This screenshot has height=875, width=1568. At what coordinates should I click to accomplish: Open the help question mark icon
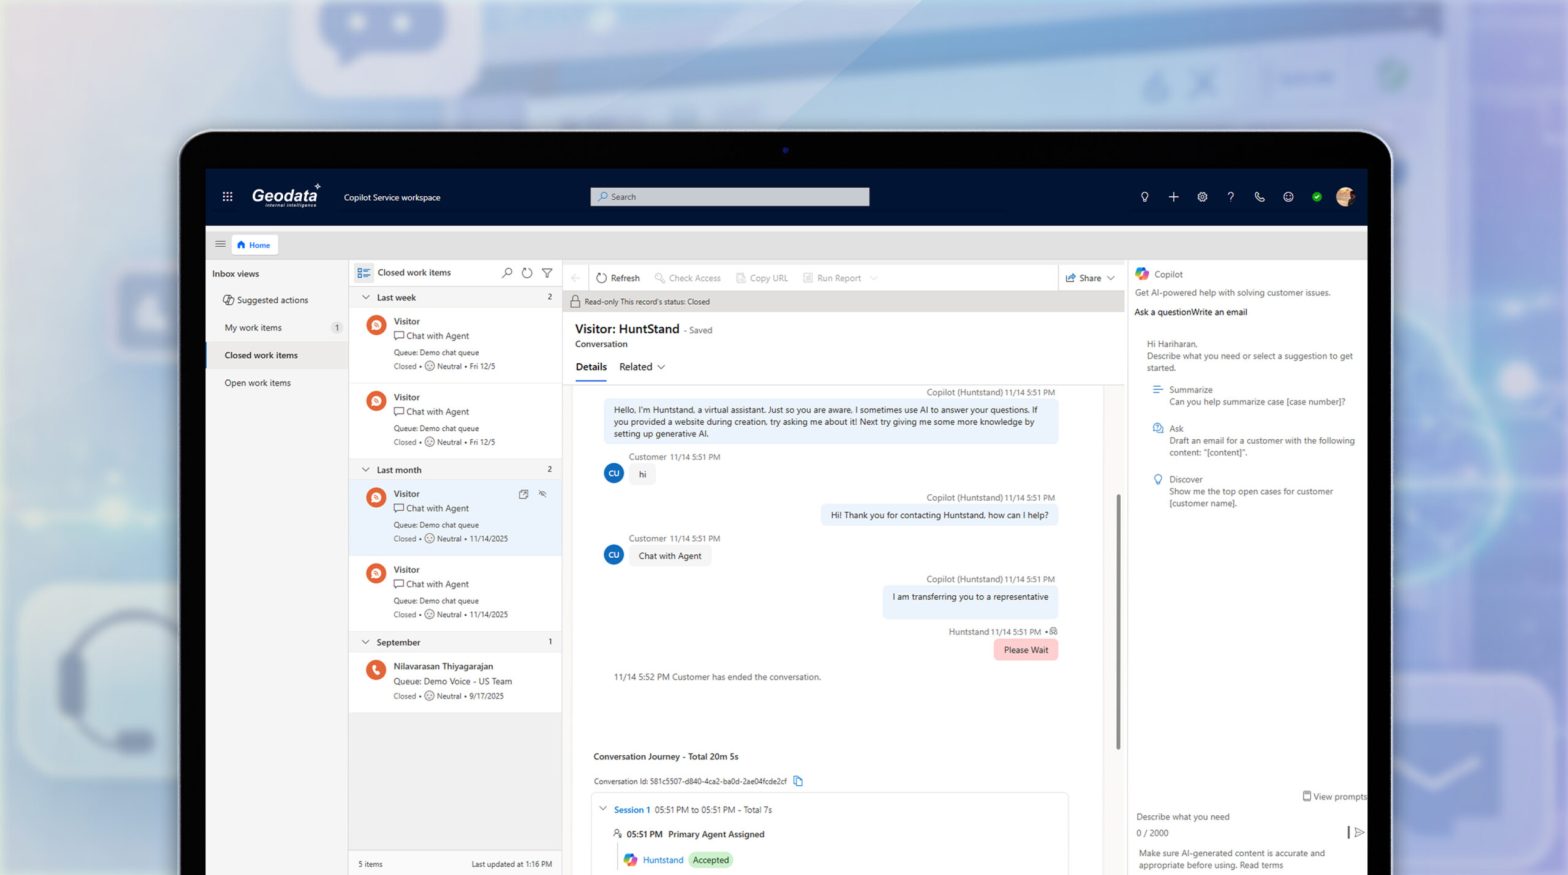(x=1231, y=197)
